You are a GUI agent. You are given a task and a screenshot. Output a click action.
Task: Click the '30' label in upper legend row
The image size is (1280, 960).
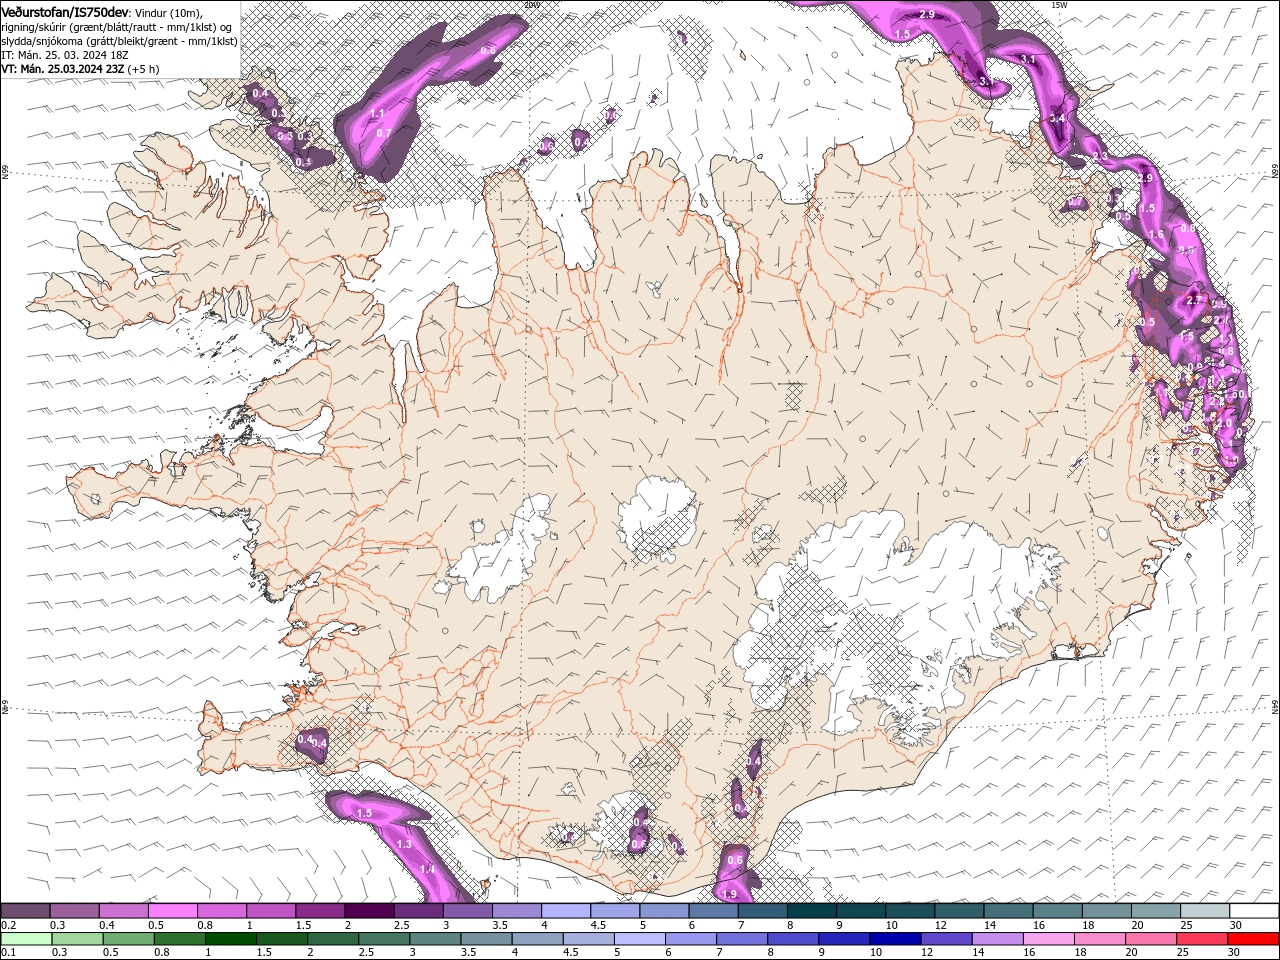(1236, 925)
